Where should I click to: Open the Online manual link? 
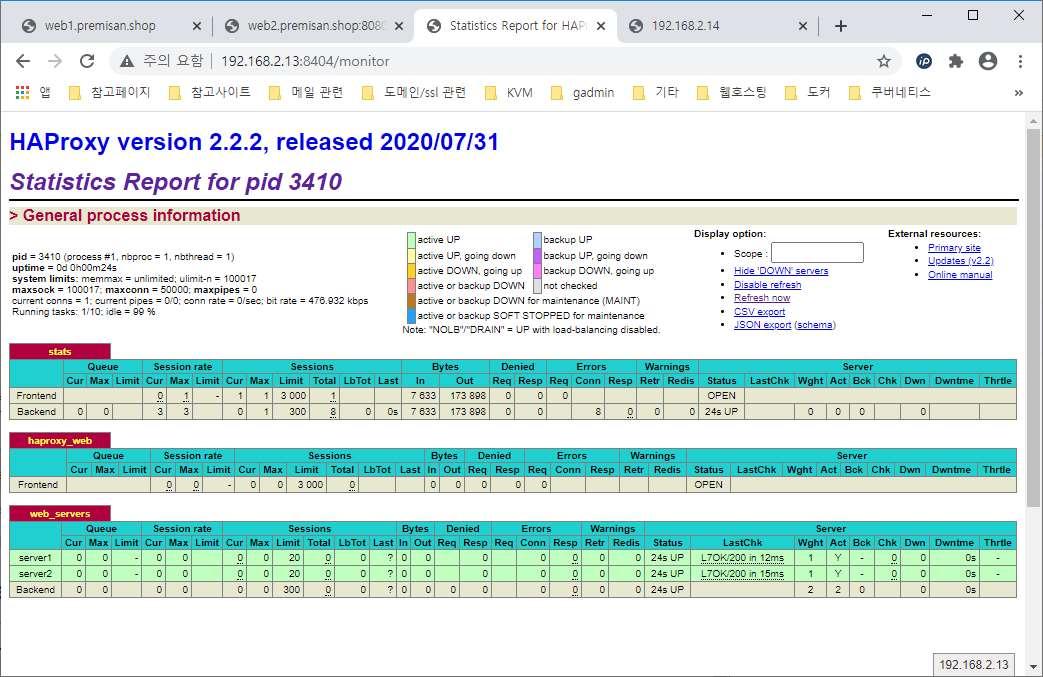click(960, 275)
